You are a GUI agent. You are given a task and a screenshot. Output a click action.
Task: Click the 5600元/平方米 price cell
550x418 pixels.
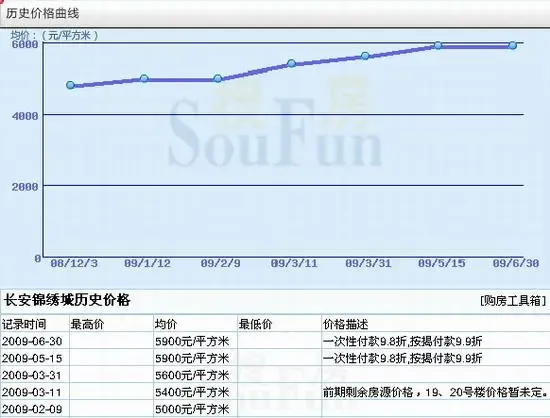(x=192, y=375)
